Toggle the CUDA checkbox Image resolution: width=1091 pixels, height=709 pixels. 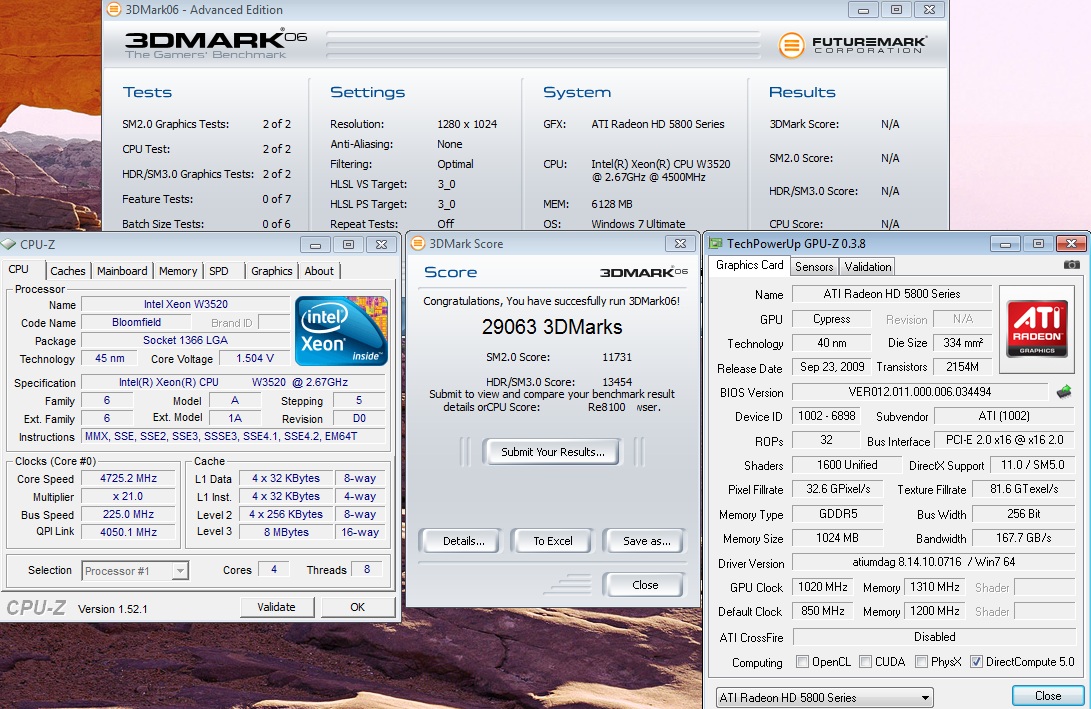click(x=866, y=662)
